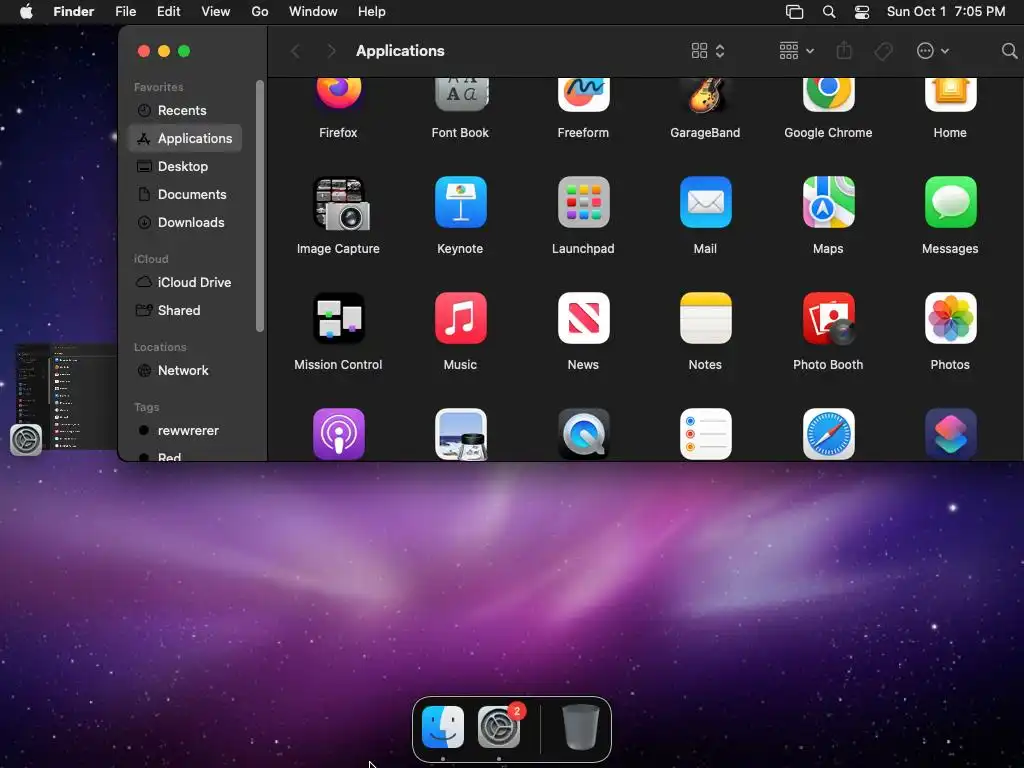Open the Finder menu
The height and width of the screenshot is (768, 1024).
[74, 12]
